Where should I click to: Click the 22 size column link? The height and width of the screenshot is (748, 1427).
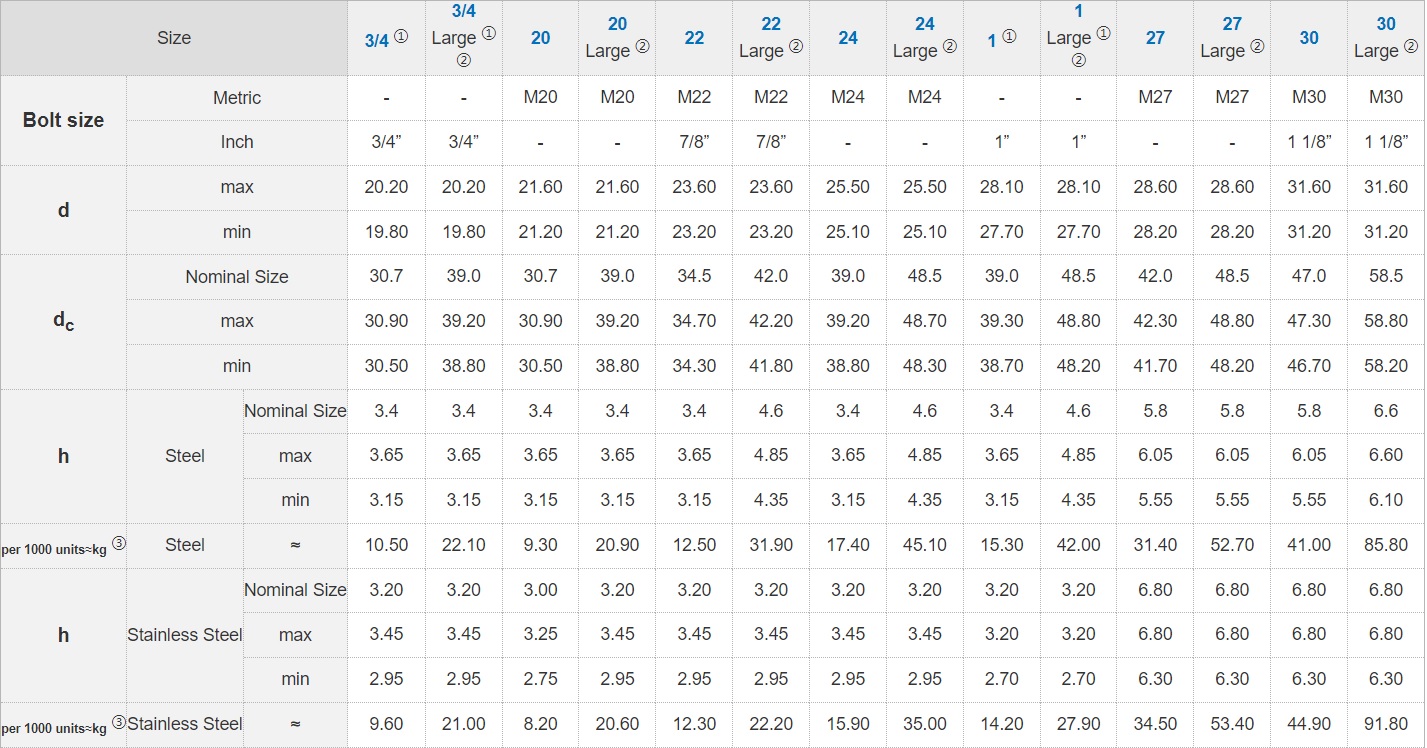(x=694, y=38)
